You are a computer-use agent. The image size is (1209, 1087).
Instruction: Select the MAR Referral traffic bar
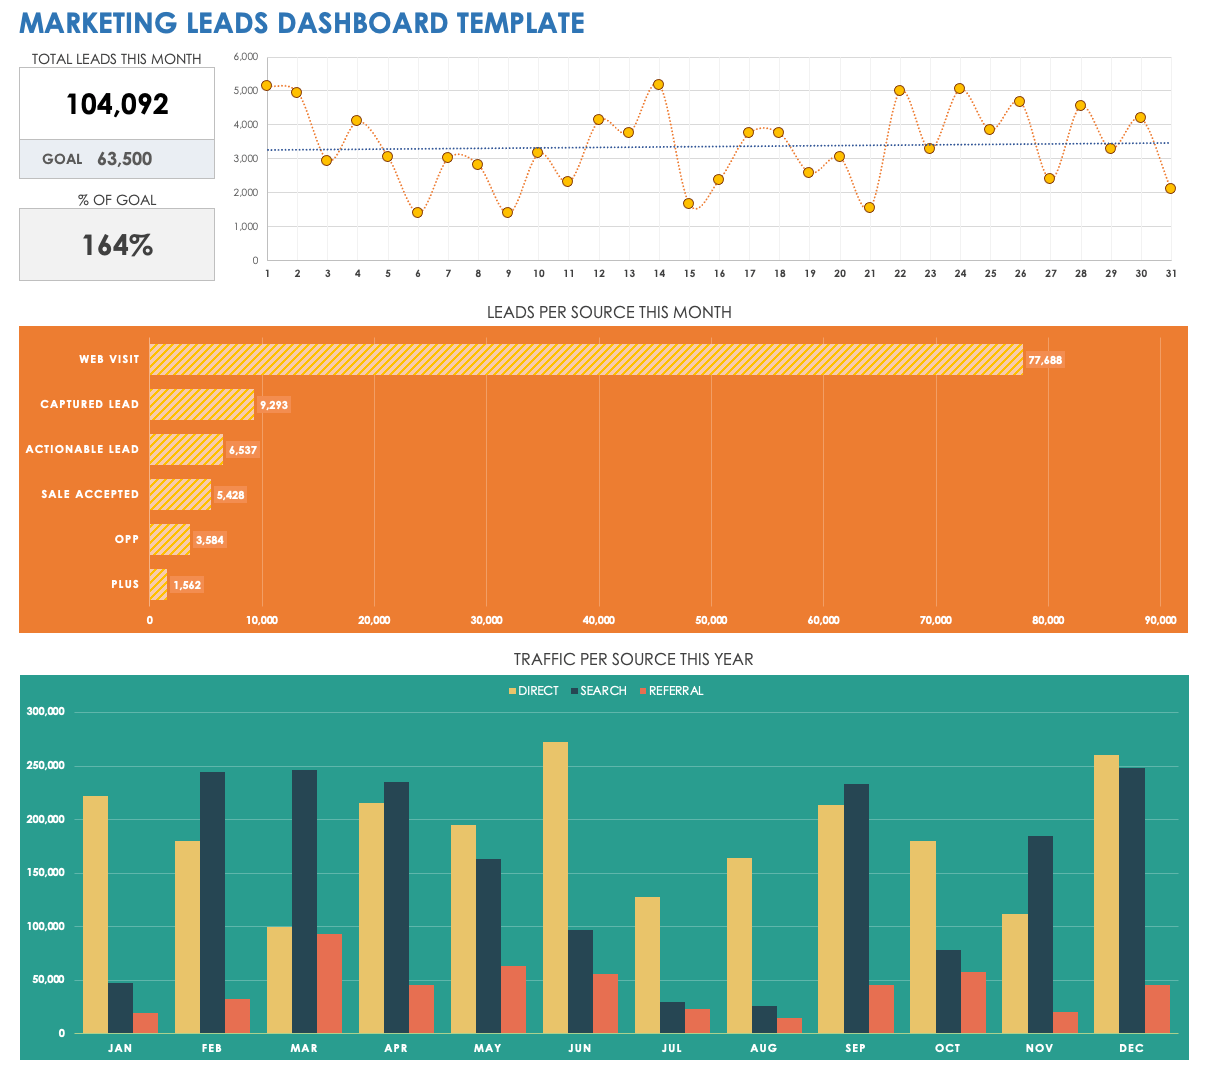[329, 983]
